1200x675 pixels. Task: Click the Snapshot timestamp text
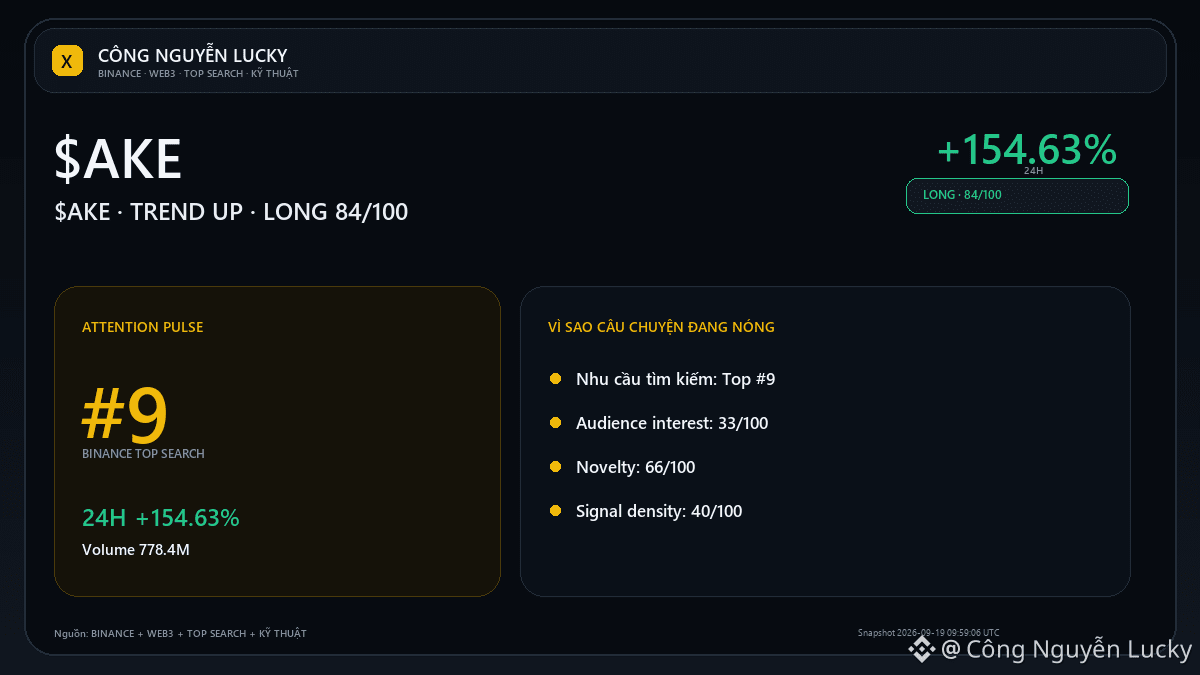click(x=928, y=633)
